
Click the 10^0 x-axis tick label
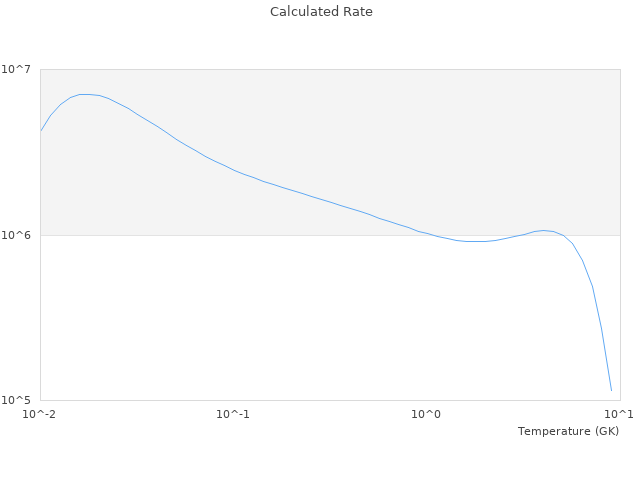(x=427, y=414)
